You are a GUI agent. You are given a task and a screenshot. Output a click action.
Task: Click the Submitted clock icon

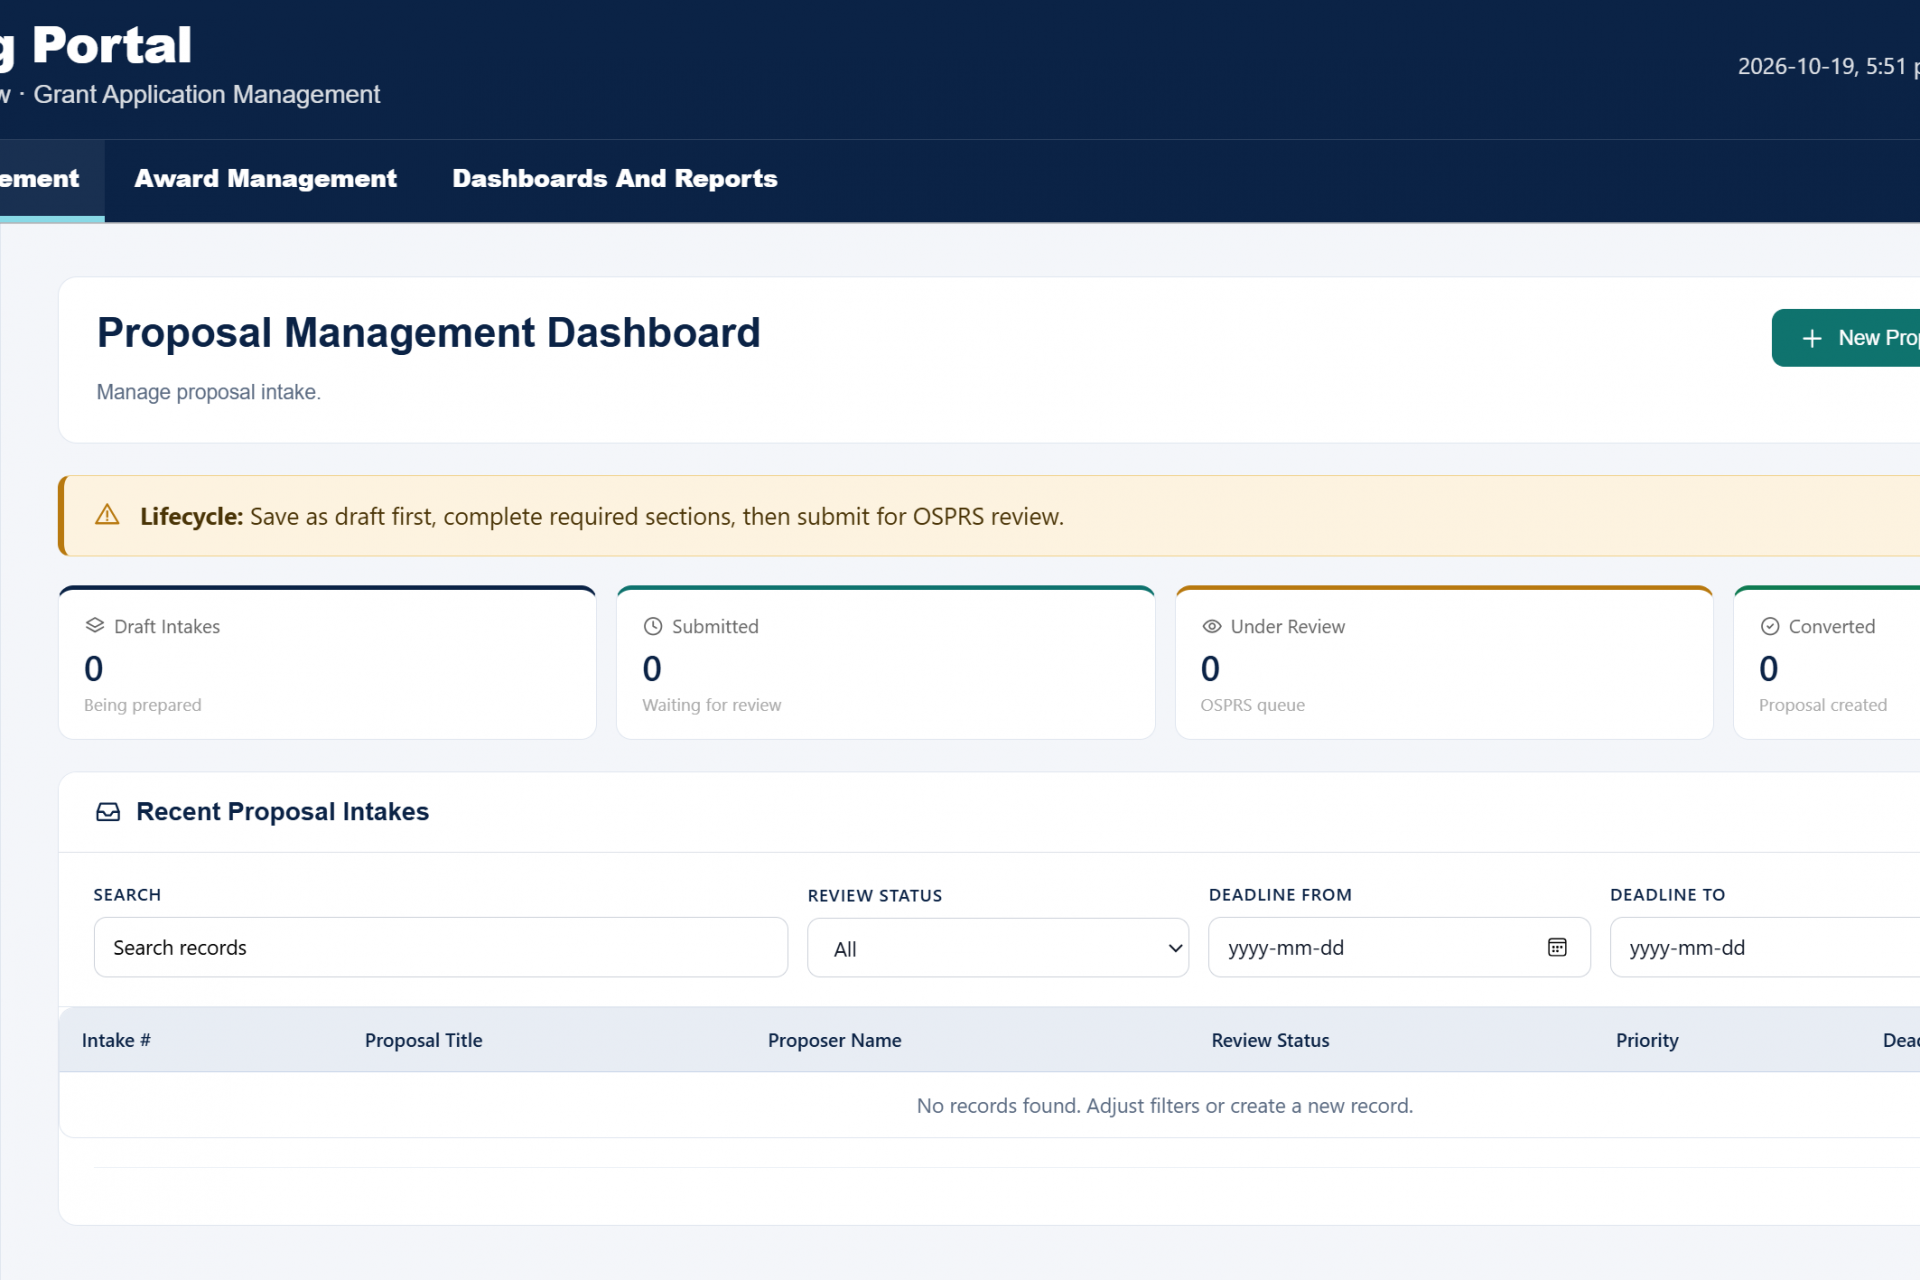click(653, 626)
